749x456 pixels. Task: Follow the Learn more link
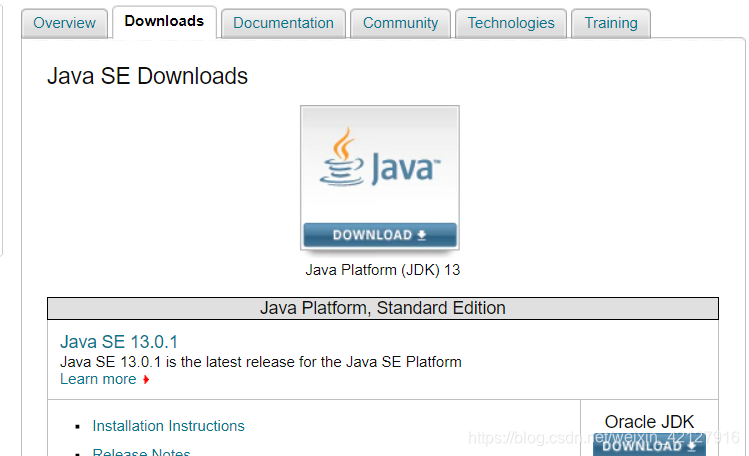tap(98, 379)
